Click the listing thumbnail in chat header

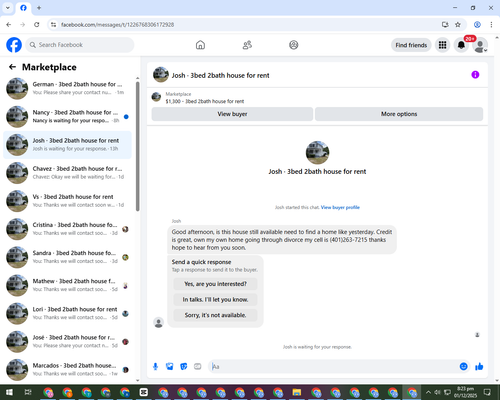[x=161, y=75]
